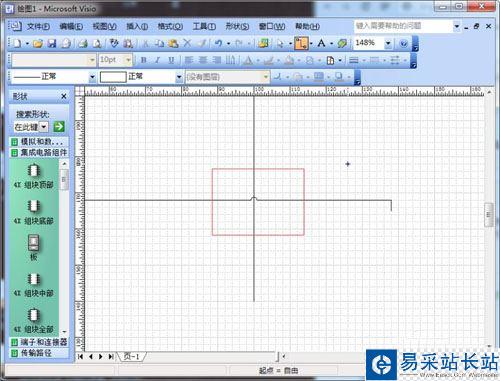Toggle Center text alignment
The width and height of the screenshot is (500, 381).
click(203, 60)
